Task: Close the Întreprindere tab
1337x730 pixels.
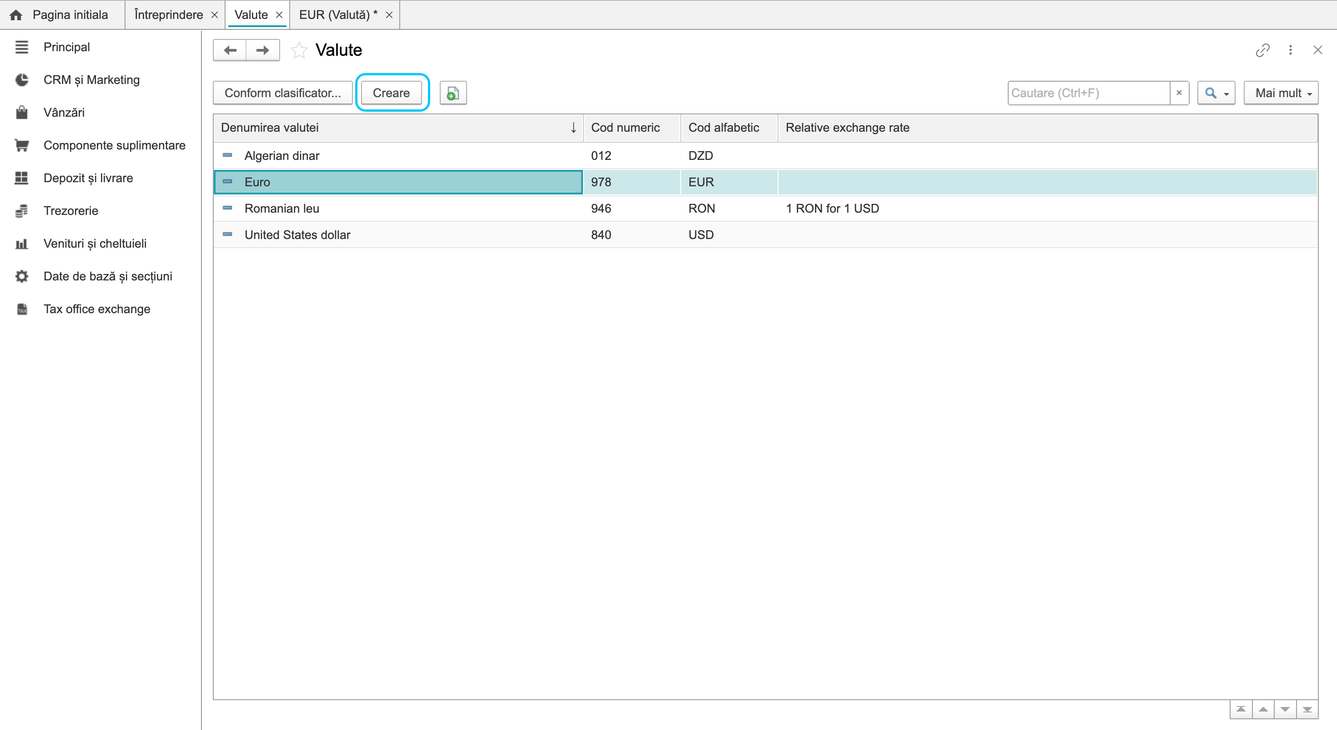Action: pyautogui.click(x=215, y=15)
